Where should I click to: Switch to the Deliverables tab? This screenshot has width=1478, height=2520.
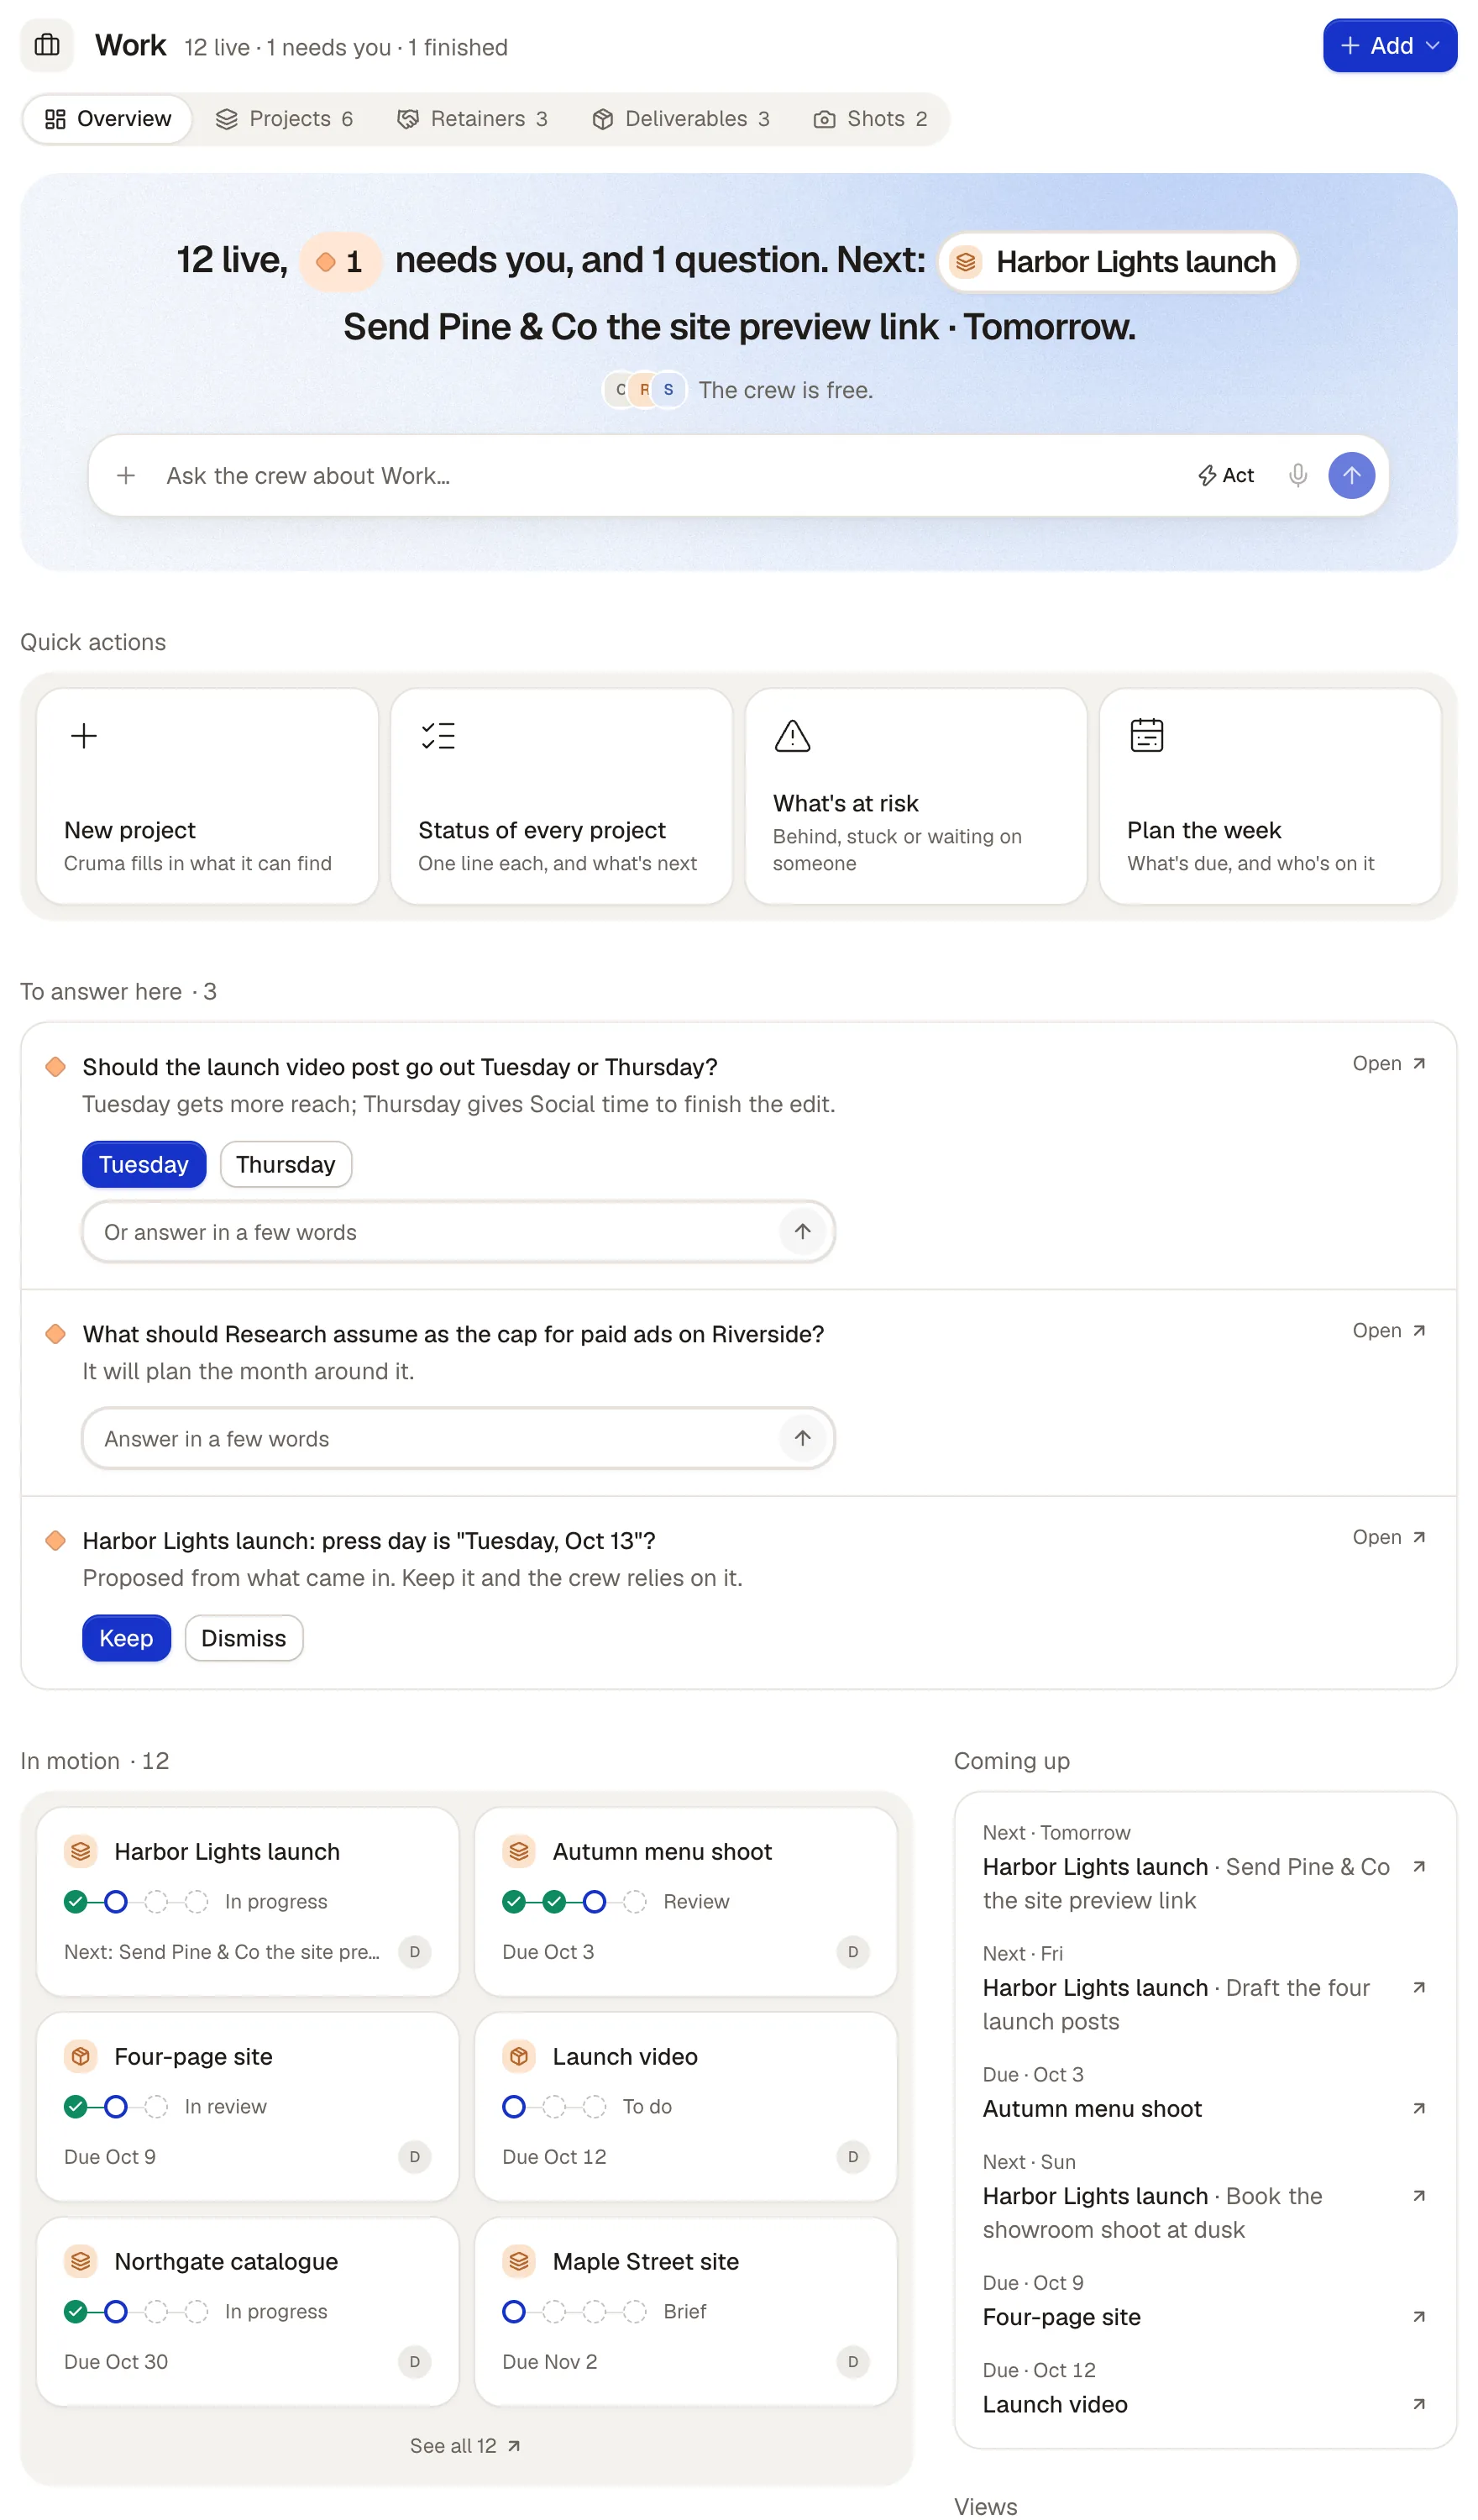point(682,119)
